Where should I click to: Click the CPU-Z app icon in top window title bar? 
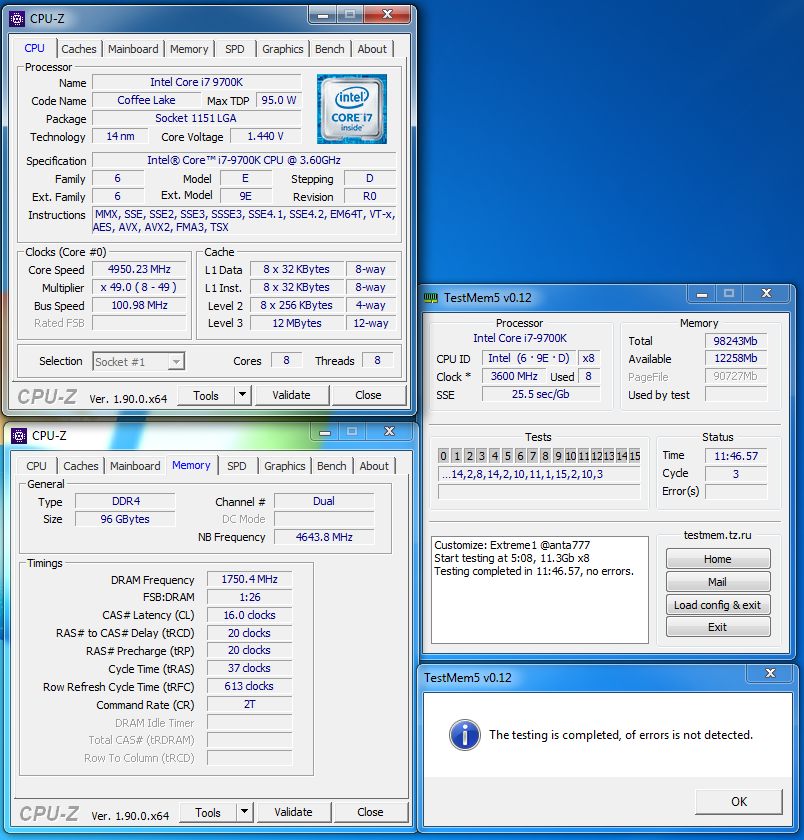click(17, 19)
